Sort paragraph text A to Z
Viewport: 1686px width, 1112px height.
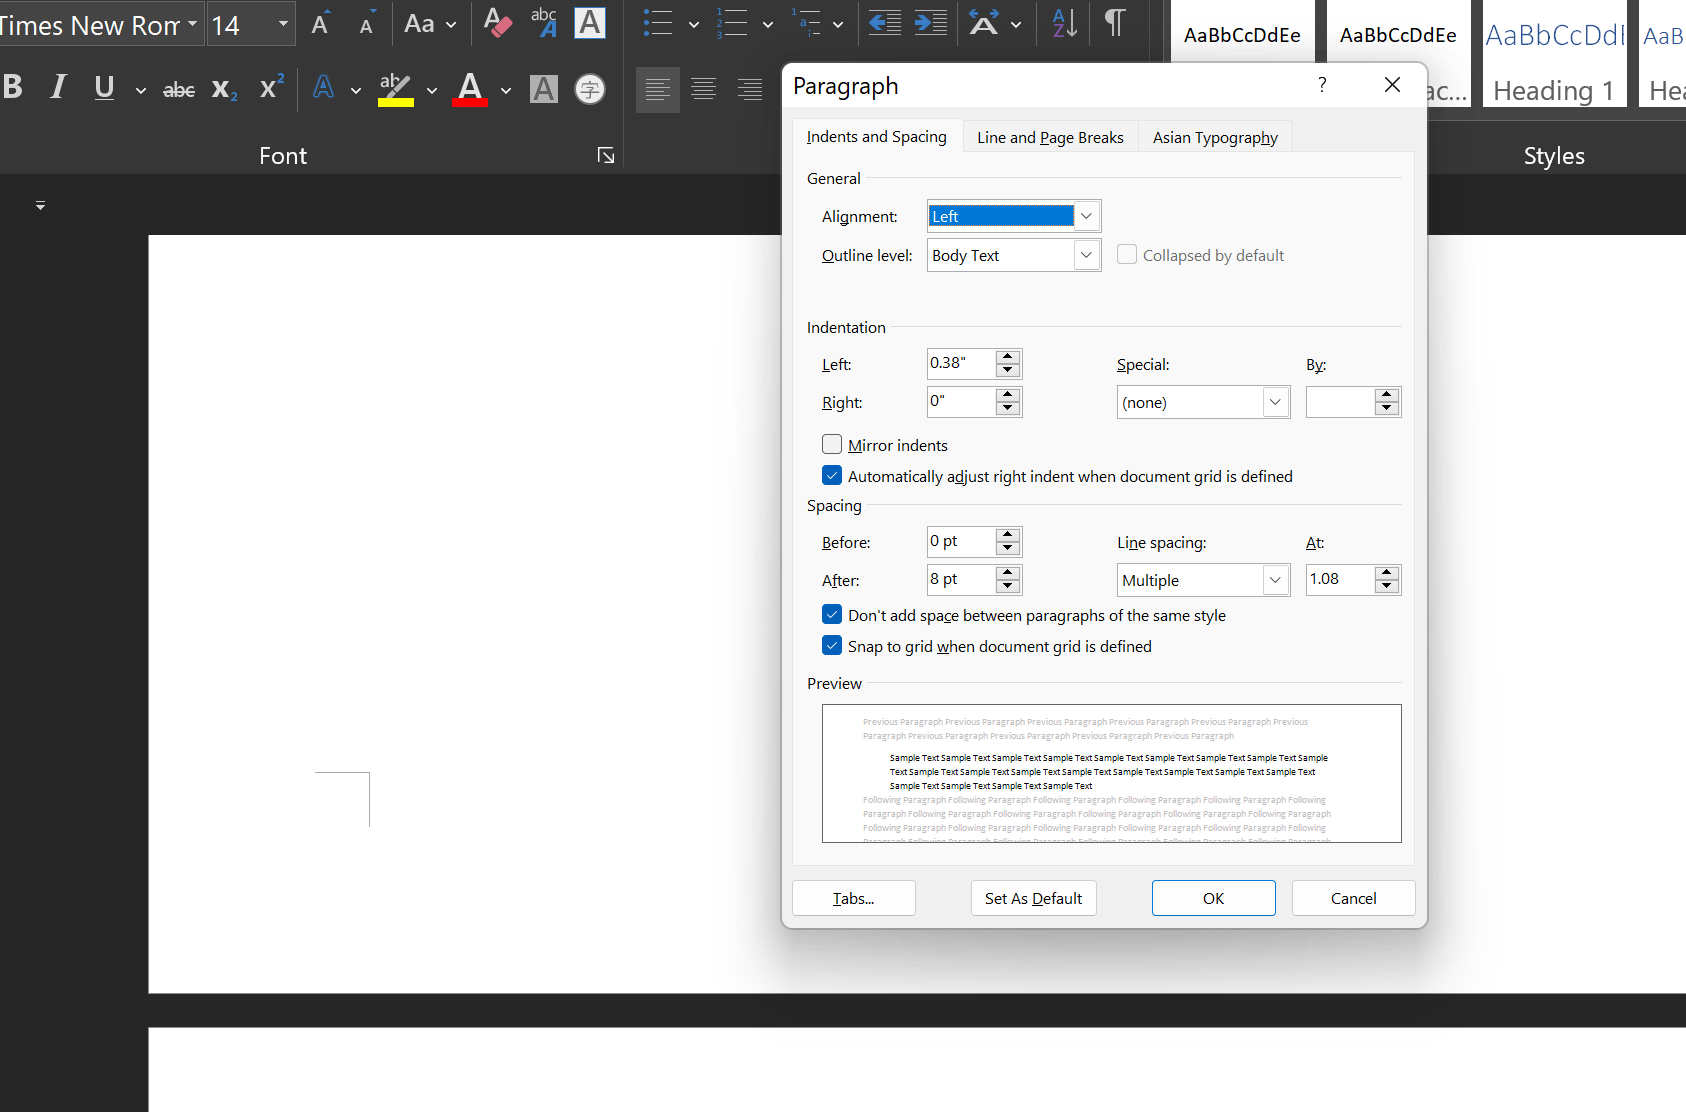point(1065,23)
